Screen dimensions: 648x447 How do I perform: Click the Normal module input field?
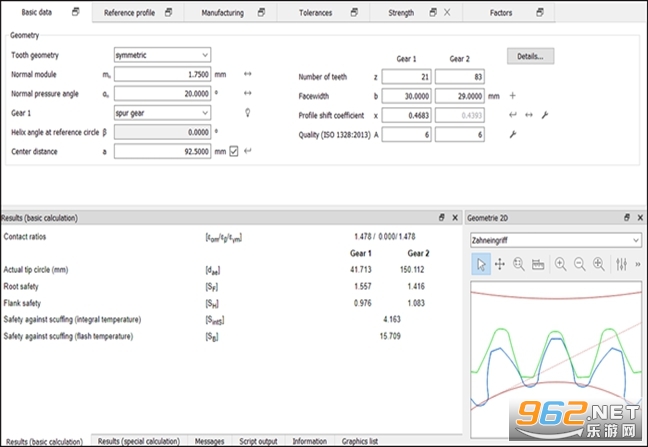162,74
